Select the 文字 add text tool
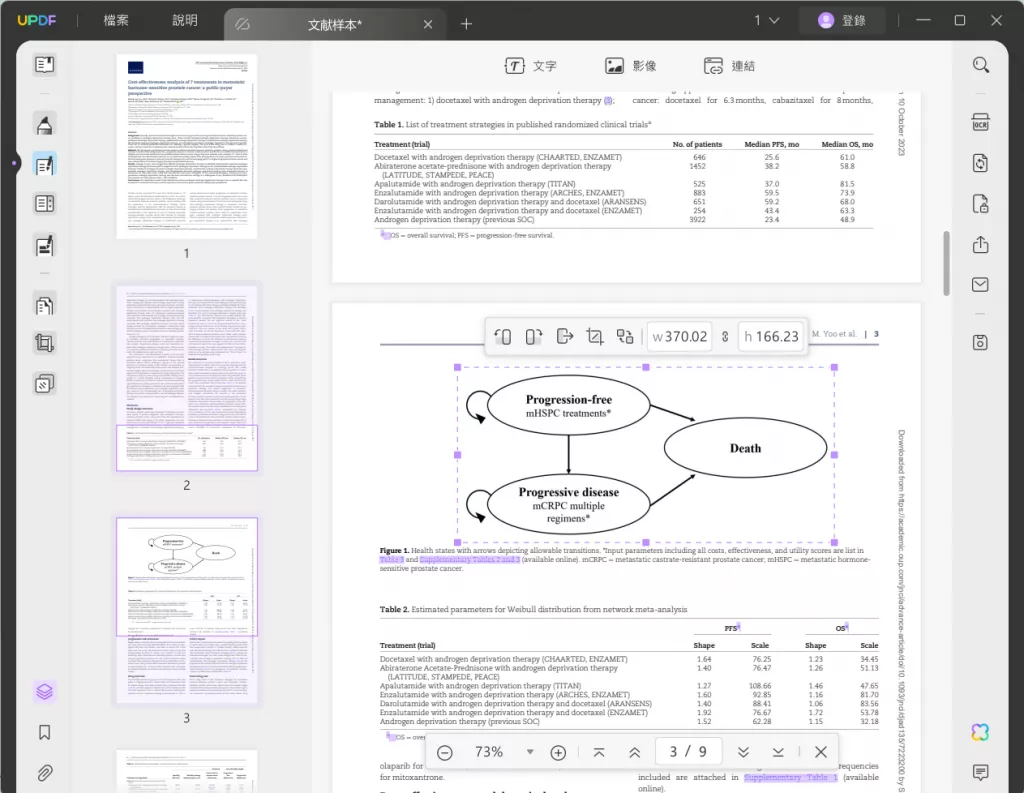The image size is (1024, 793). tap(531, 66)
